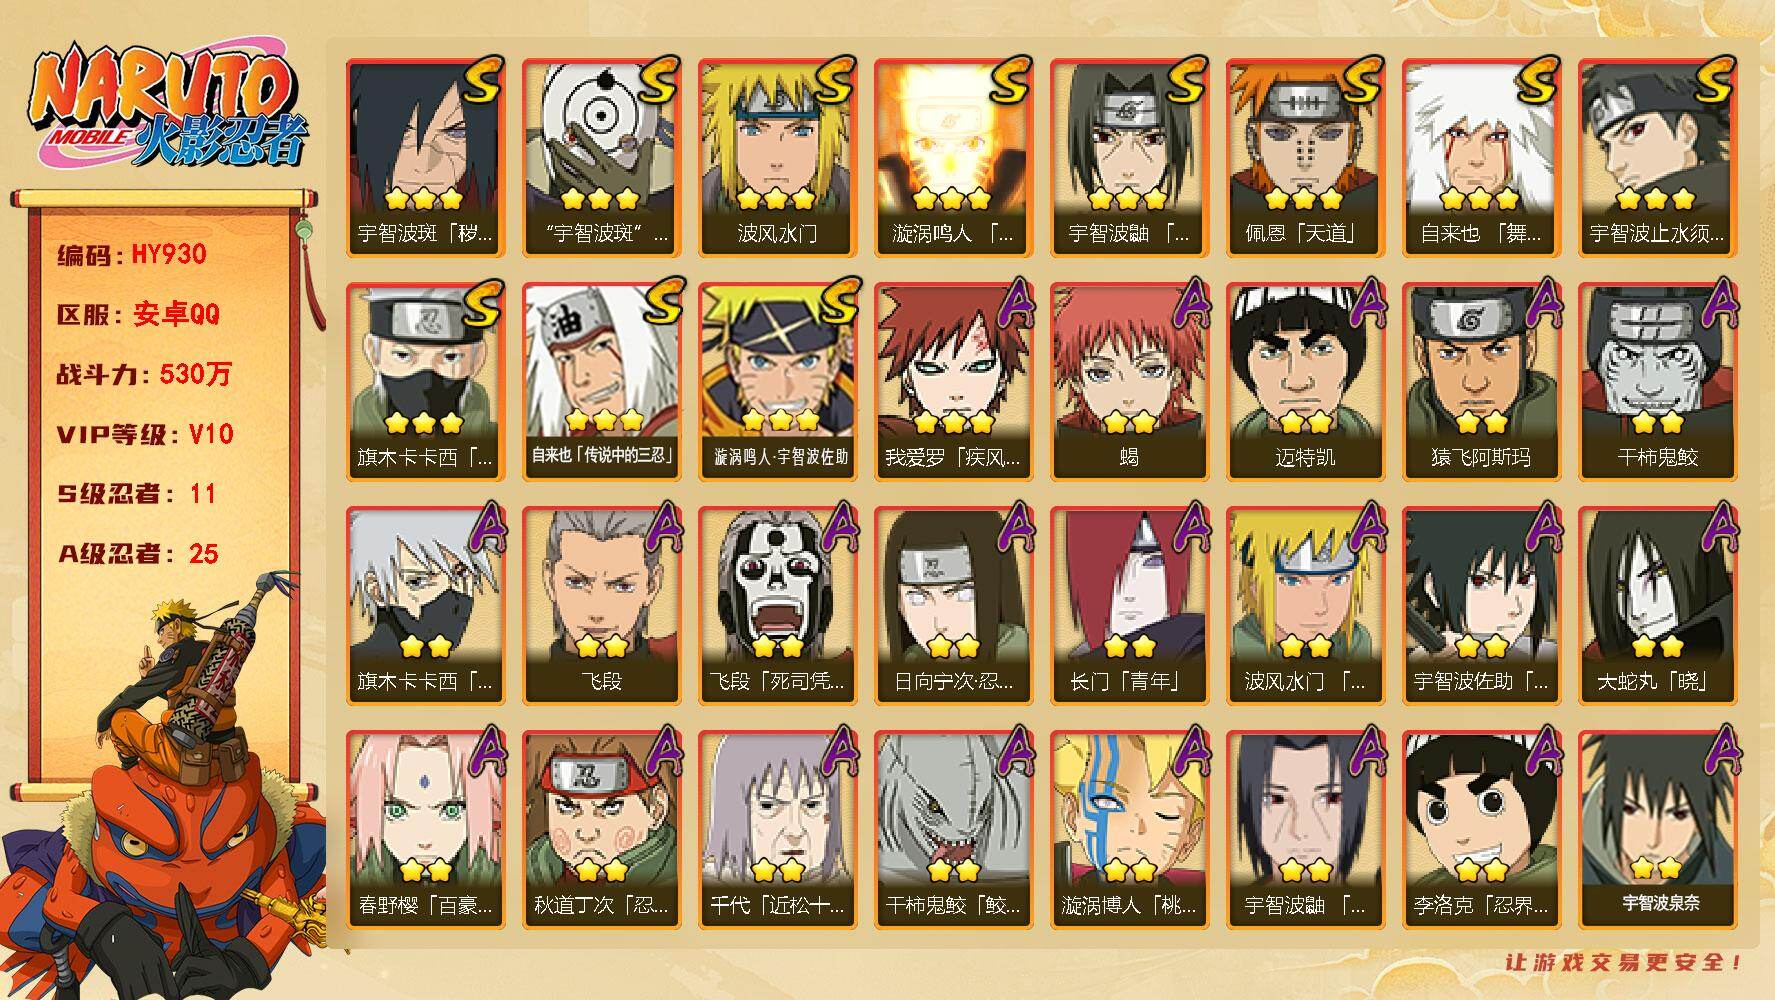
Task: Click the VIP等级 V10 line
Action: [145, 434]
